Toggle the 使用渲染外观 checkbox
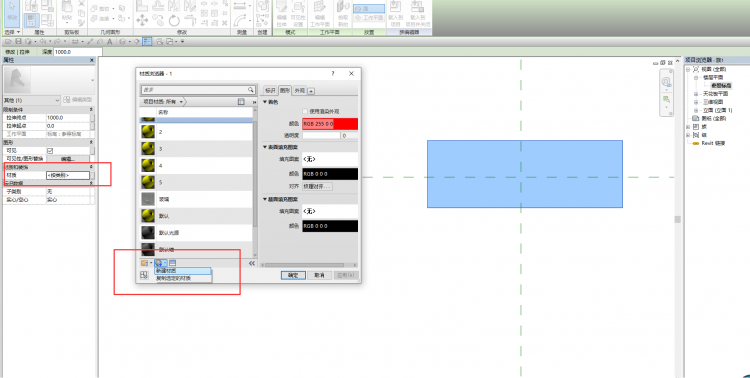Image resolution: width=750 pixels, height=378 pixels. pos(305,111)
